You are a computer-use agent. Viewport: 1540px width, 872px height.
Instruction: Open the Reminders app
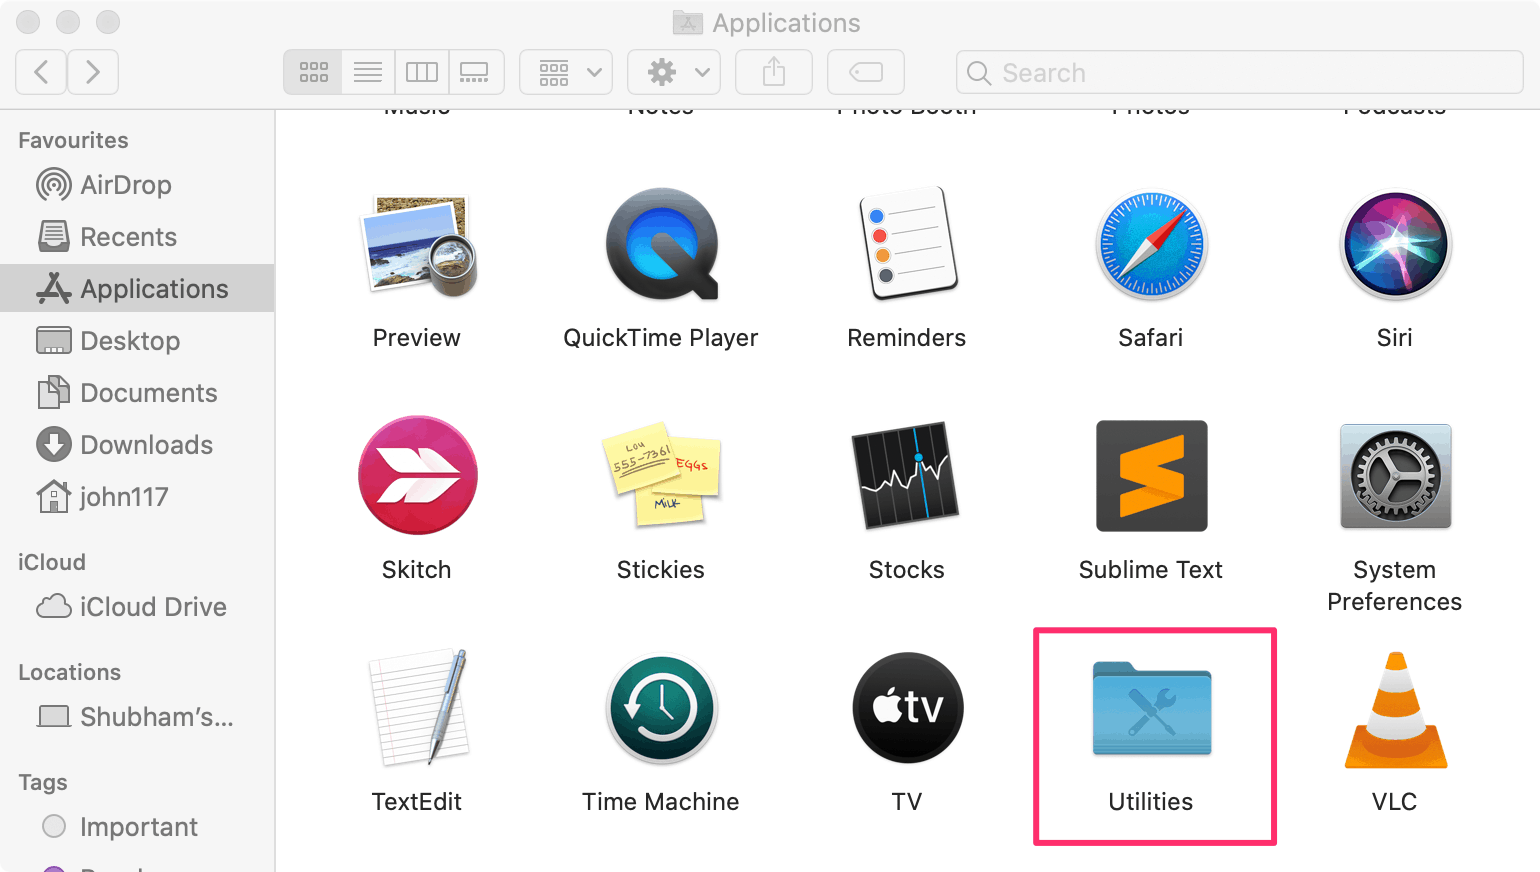(x=907, y=243)
